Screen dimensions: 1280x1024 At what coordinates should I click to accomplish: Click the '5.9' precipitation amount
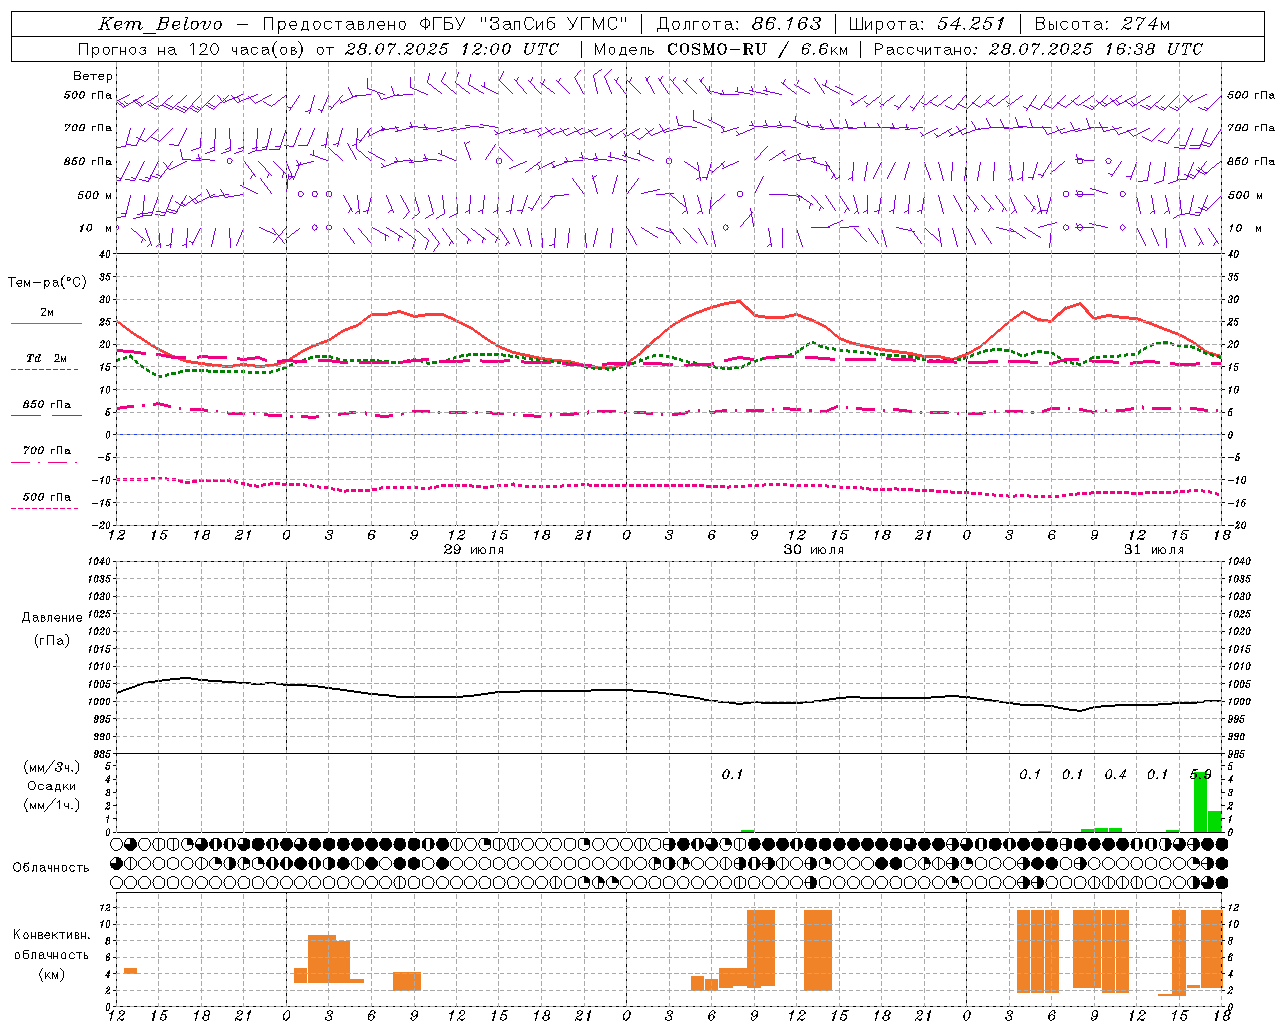point(1200,775)
